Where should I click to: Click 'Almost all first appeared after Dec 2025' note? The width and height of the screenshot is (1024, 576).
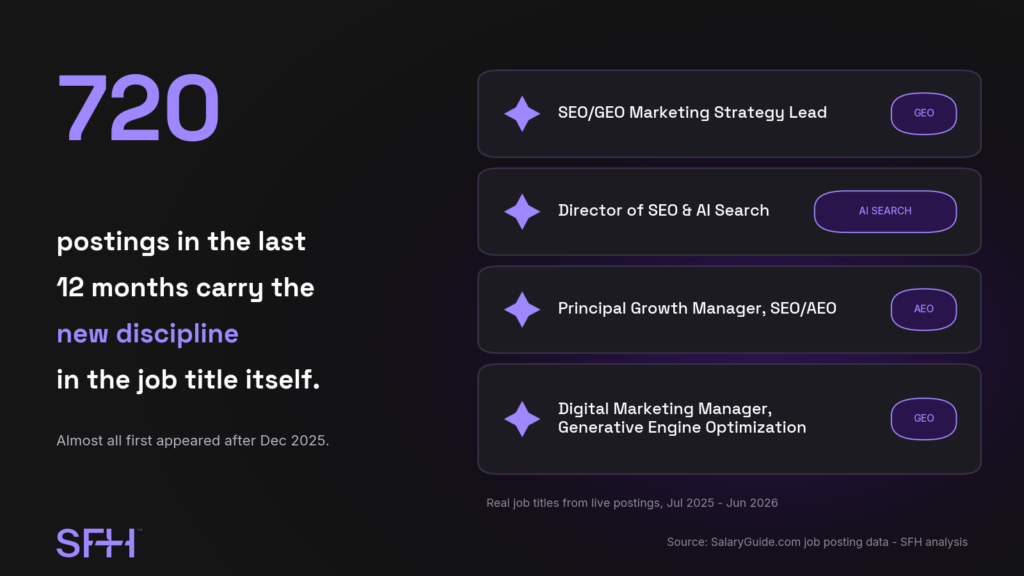tap(193, 441)
